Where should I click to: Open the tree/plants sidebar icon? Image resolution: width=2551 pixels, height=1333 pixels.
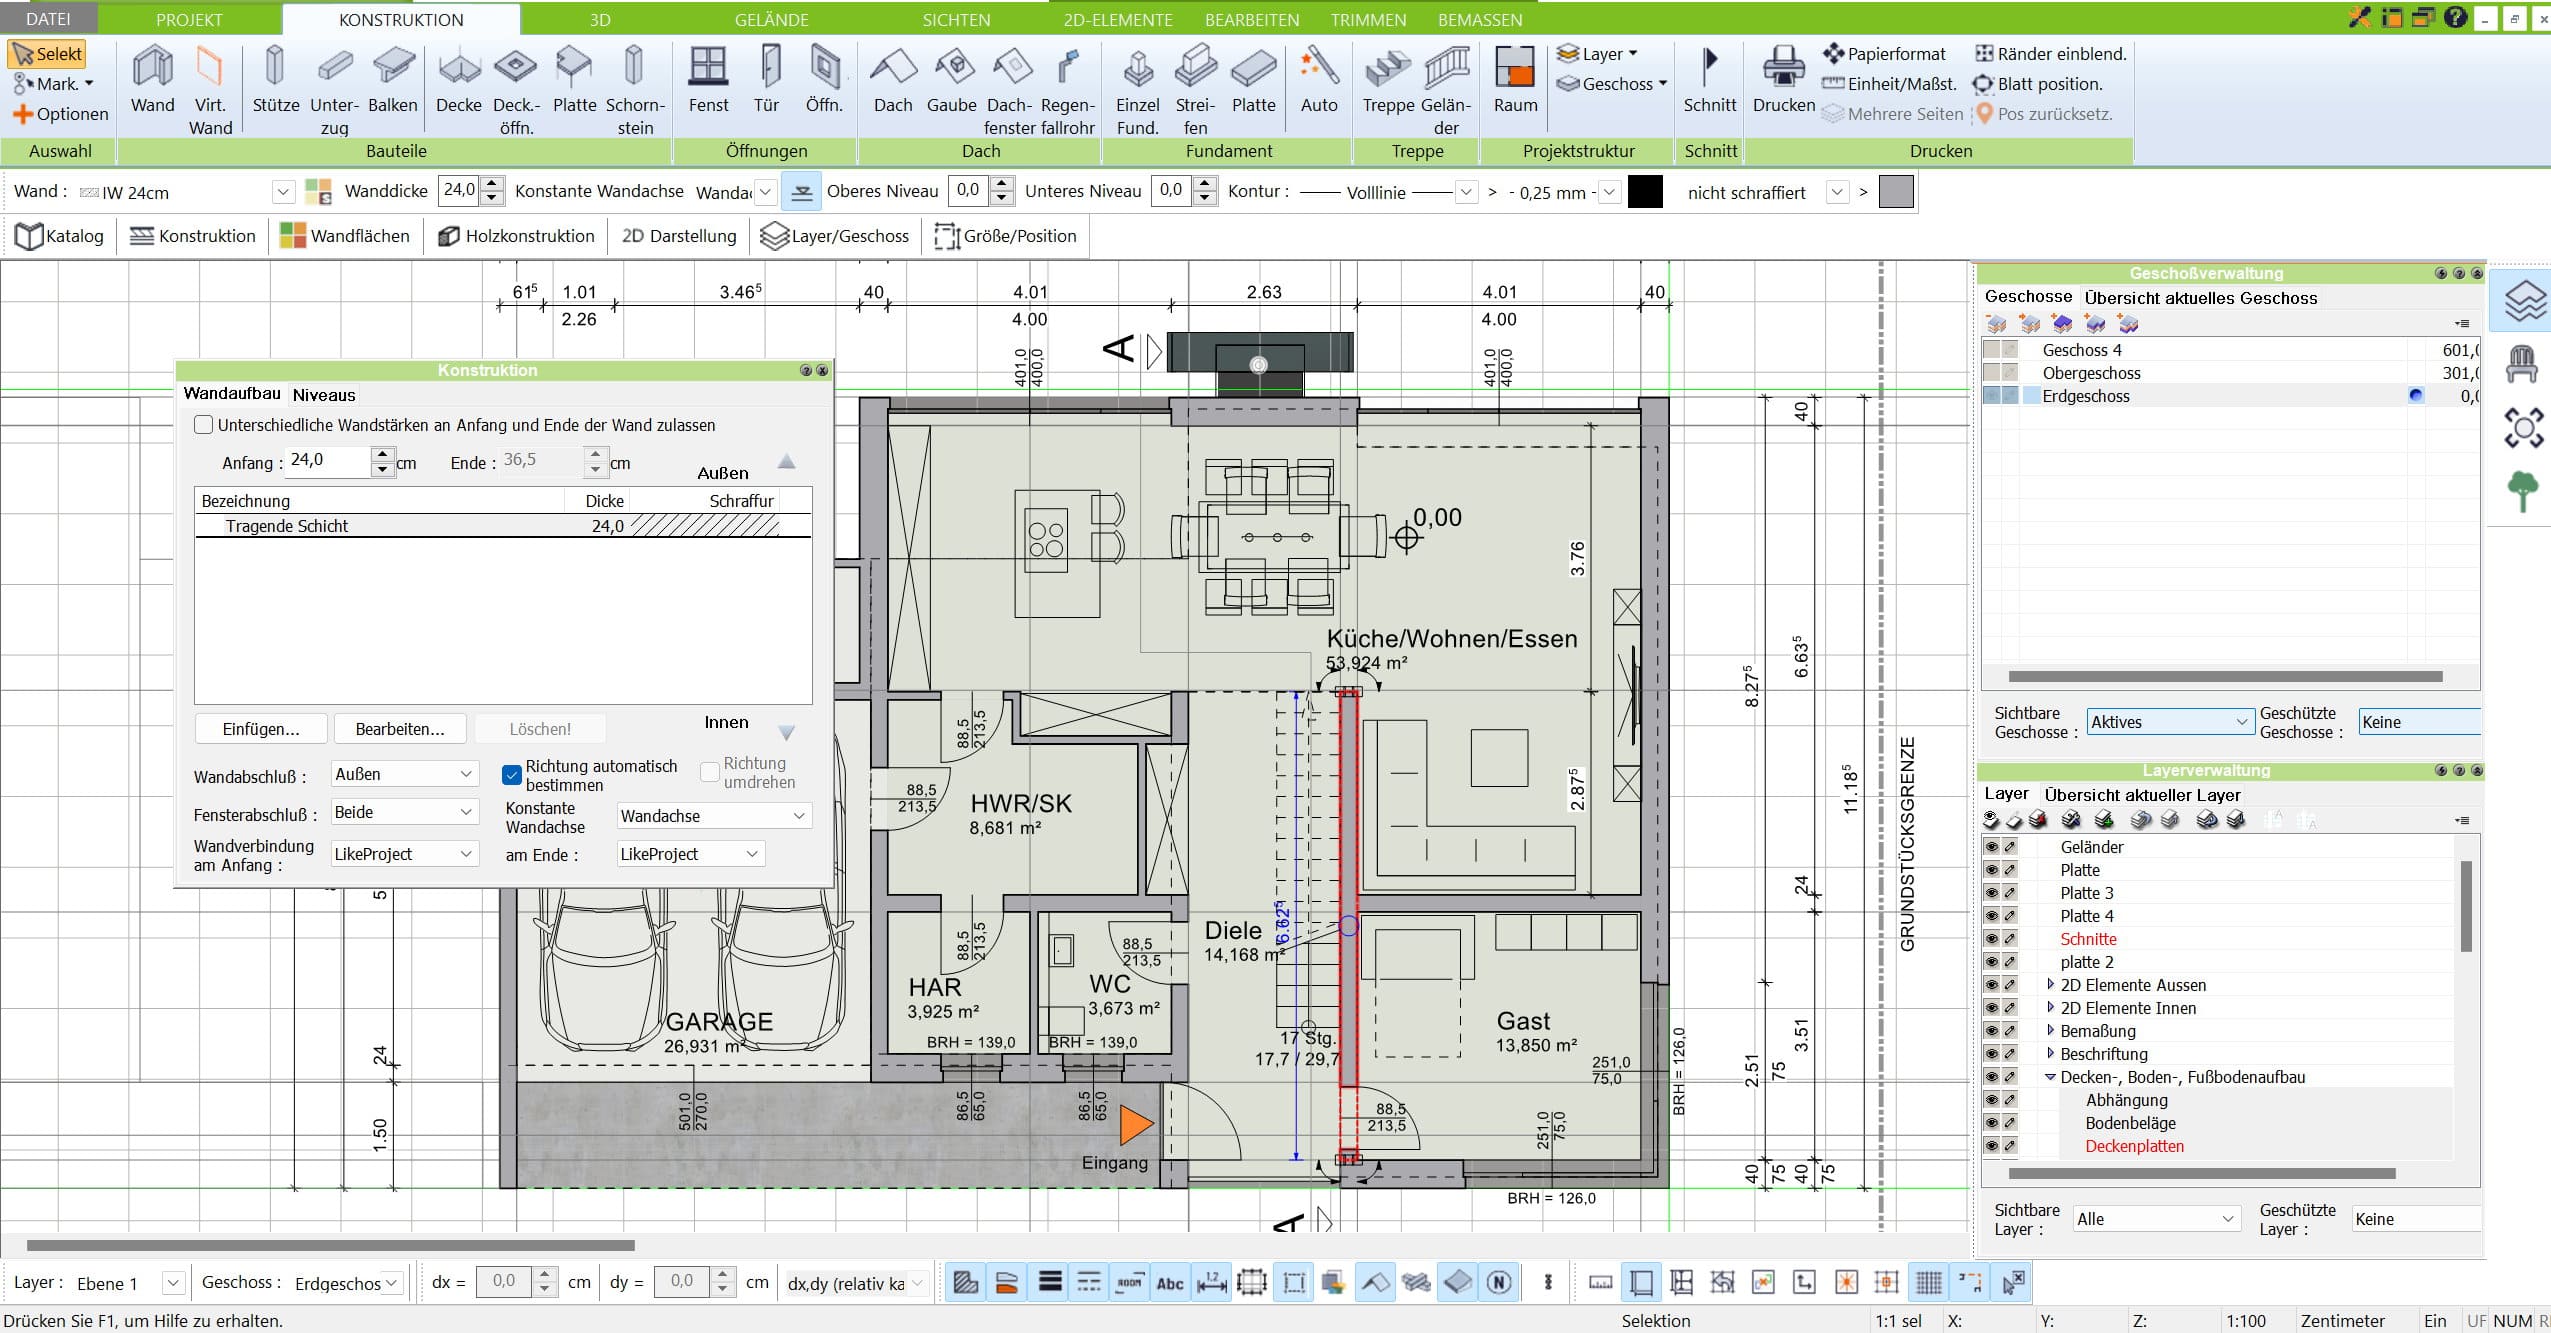2523,491
